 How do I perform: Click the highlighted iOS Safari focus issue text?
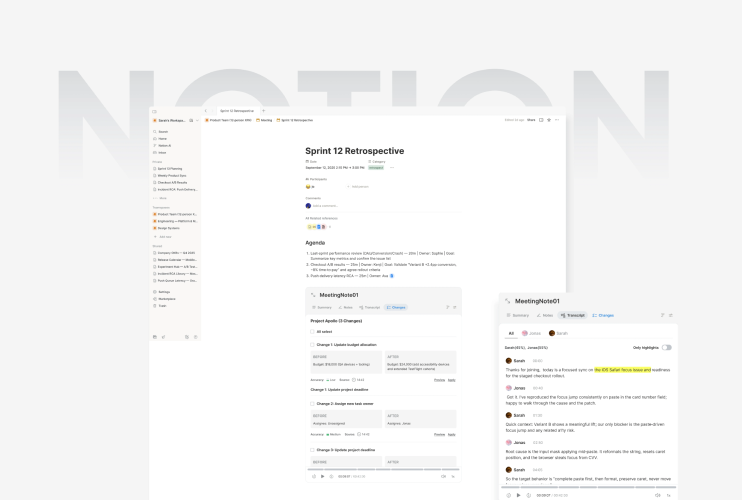pos(622,370)
